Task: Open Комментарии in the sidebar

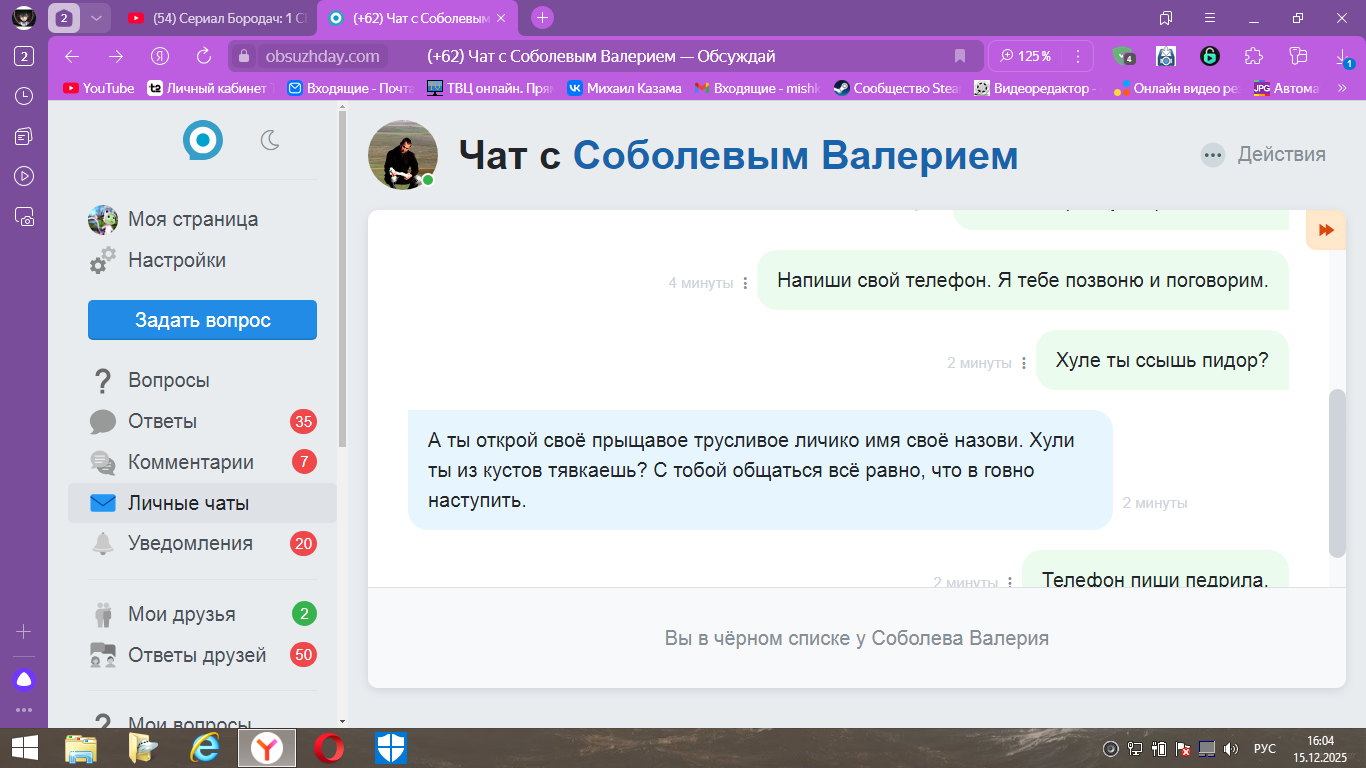Action: (190, 462)
